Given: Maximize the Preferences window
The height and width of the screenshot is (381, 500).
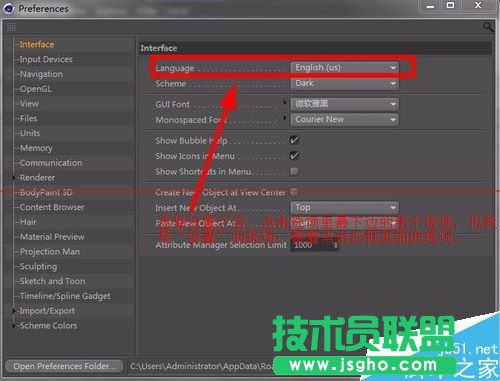Looking at the screenshot, I should (450, 6).
